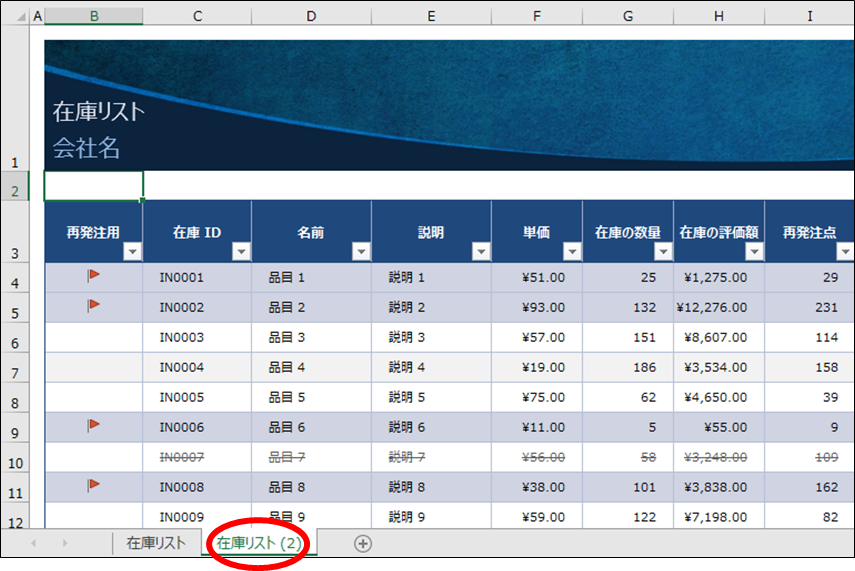
Task: Select the 在庫リスト (2) sheet tab
Action: pos(259,543)
